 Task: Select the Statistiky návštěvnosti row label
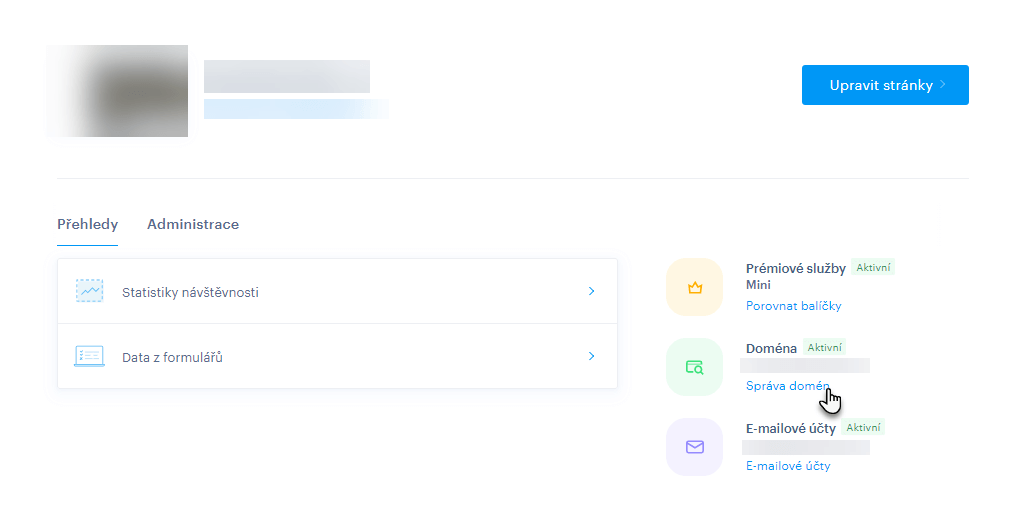click(x=190, y=292)
